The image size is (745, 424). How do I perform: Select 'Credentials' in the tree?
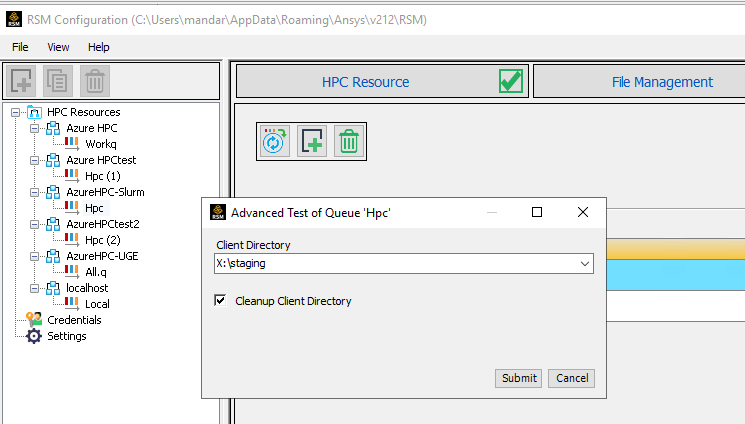(74, 320)
